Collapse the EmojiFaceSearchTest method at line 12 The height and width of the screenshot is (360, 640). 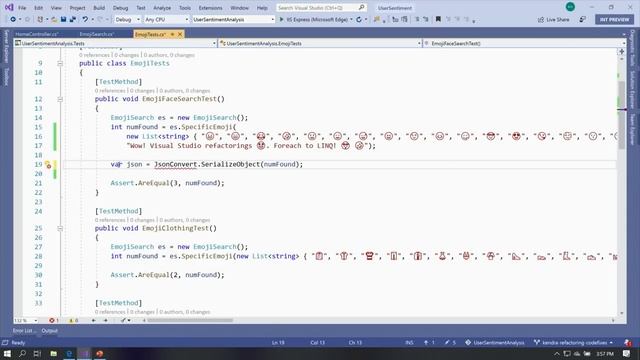(60, 99)
